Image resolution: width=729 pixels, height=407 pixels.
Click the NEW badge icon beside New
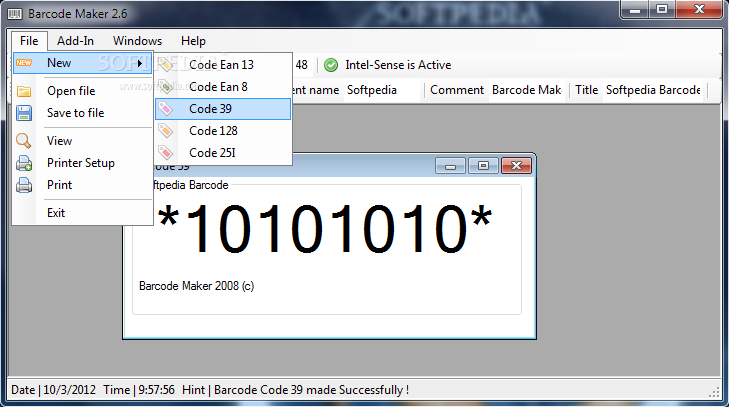coord(24,63)
